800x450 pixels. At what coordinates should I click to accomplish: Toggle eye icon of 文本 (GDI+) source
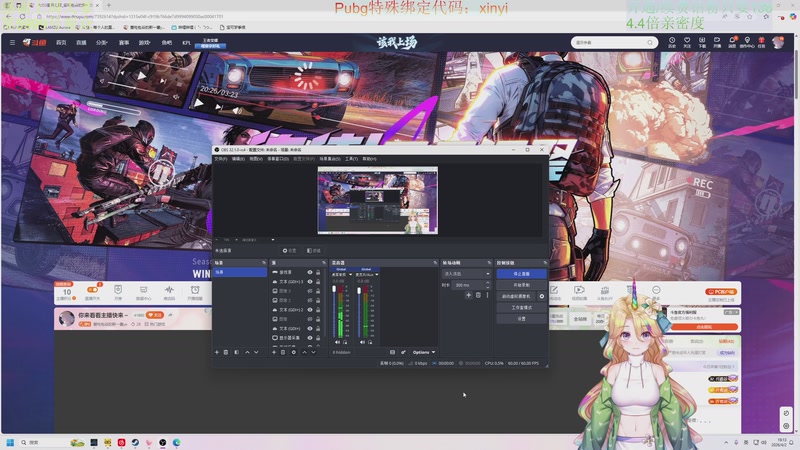[x=310, y=329]
